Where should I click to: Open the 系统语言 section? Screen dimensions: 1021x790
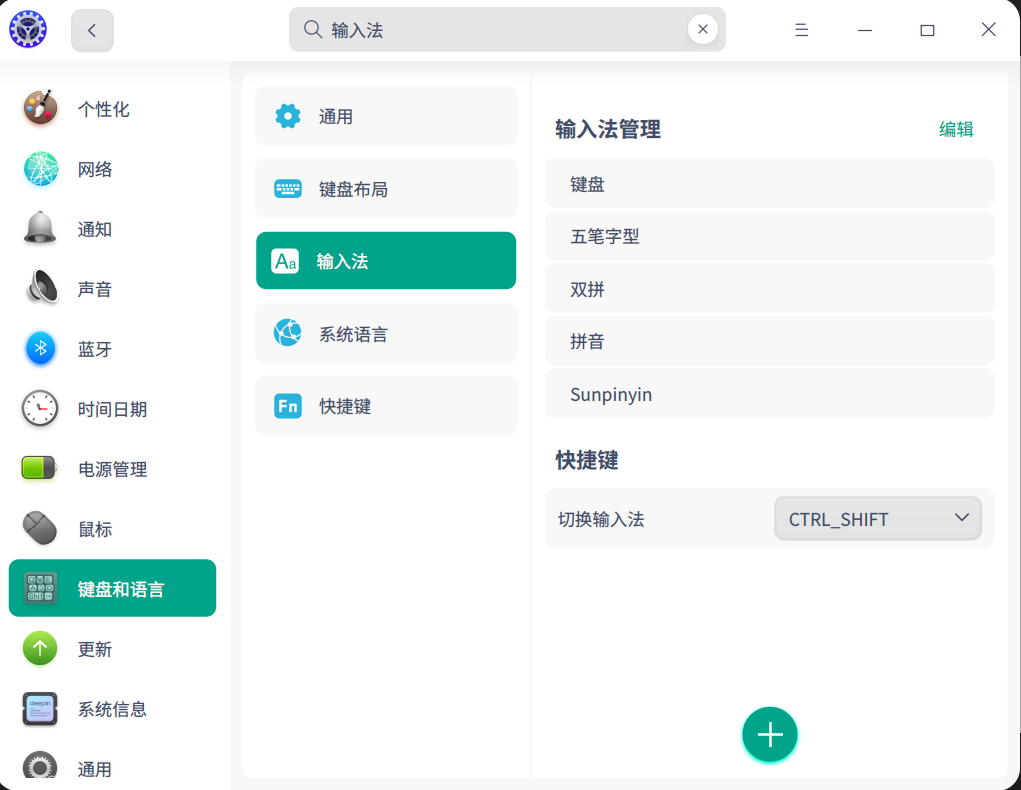pyautogui.click(x=386, y=334)
